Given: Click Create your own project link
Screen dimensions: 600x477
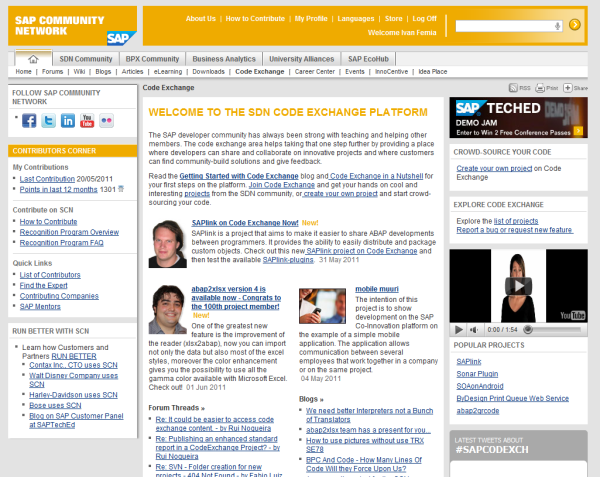Looking at the screenshot, I should coord(494,168).
